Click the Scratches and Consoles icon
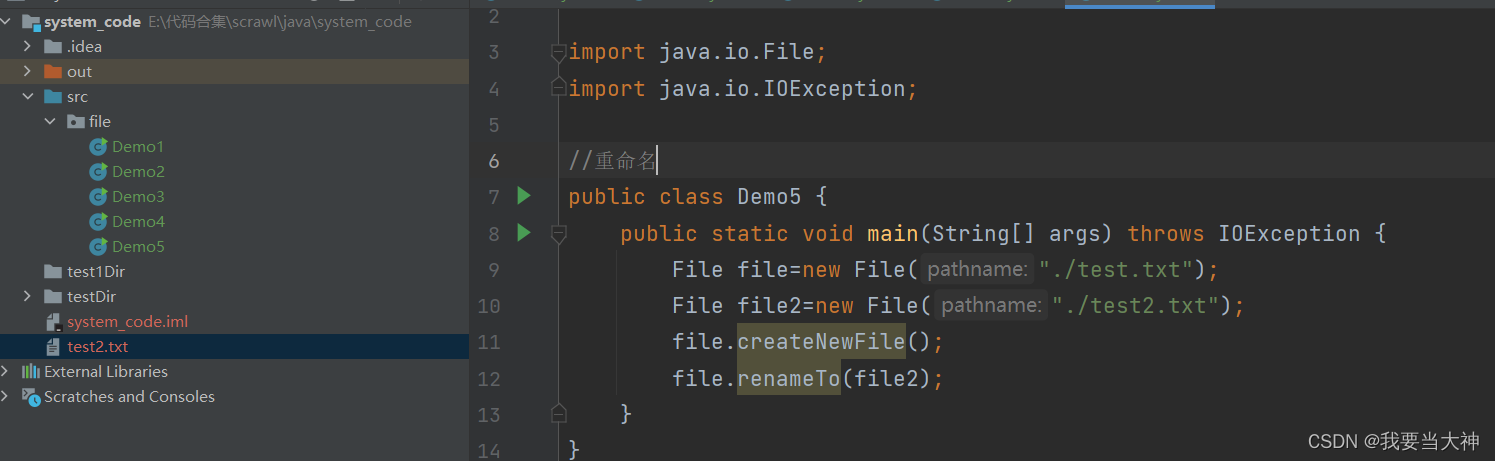 pyautogui.click(x=31, y=396)
